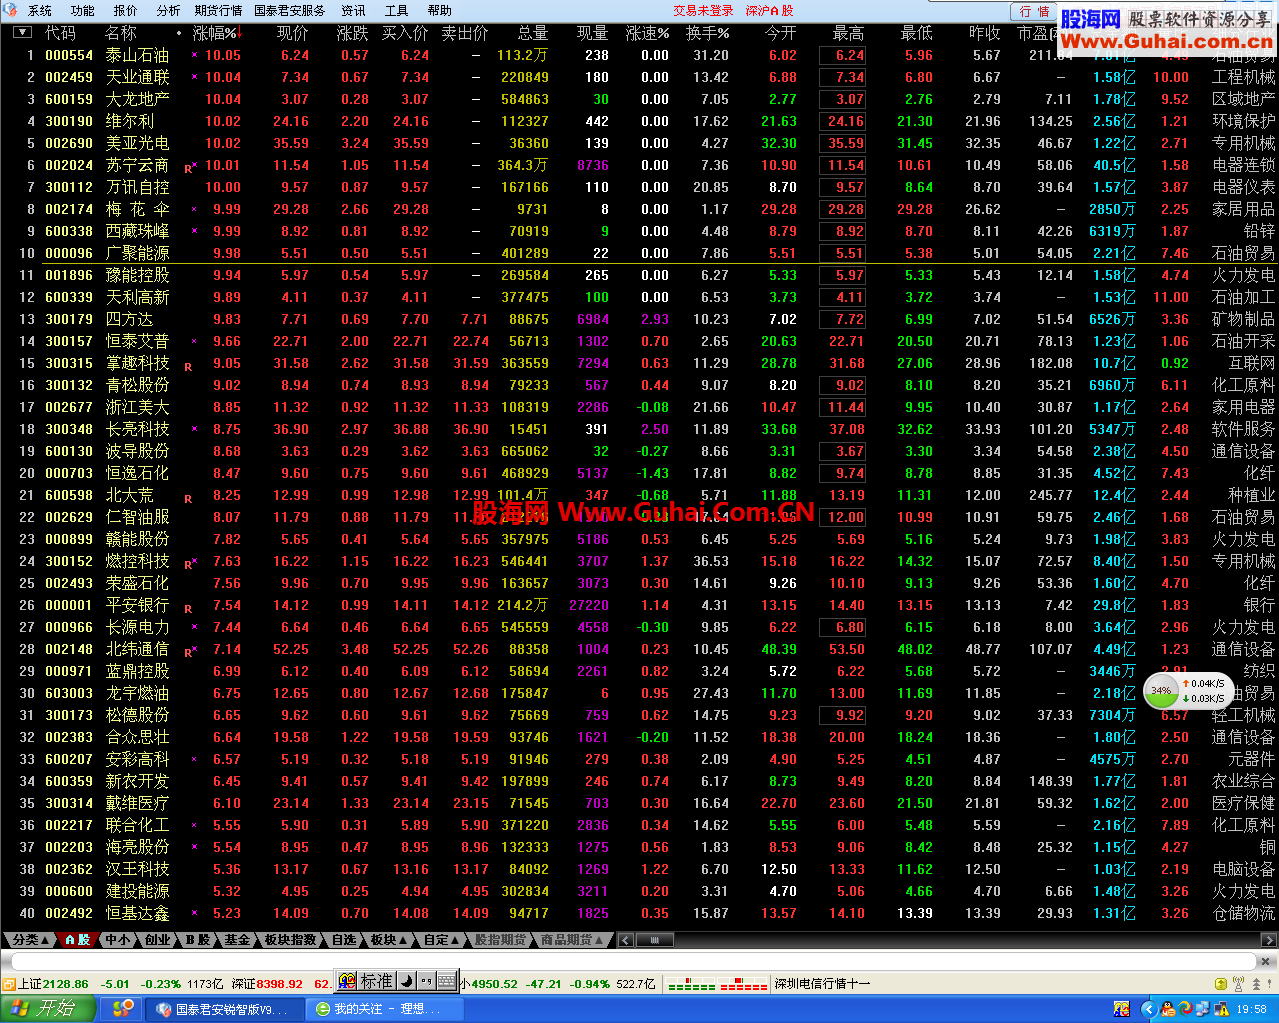This screenshot has width=1279, height=1023.
Task: Expand hidden system tray icons
Action: click(1148, 1009)
